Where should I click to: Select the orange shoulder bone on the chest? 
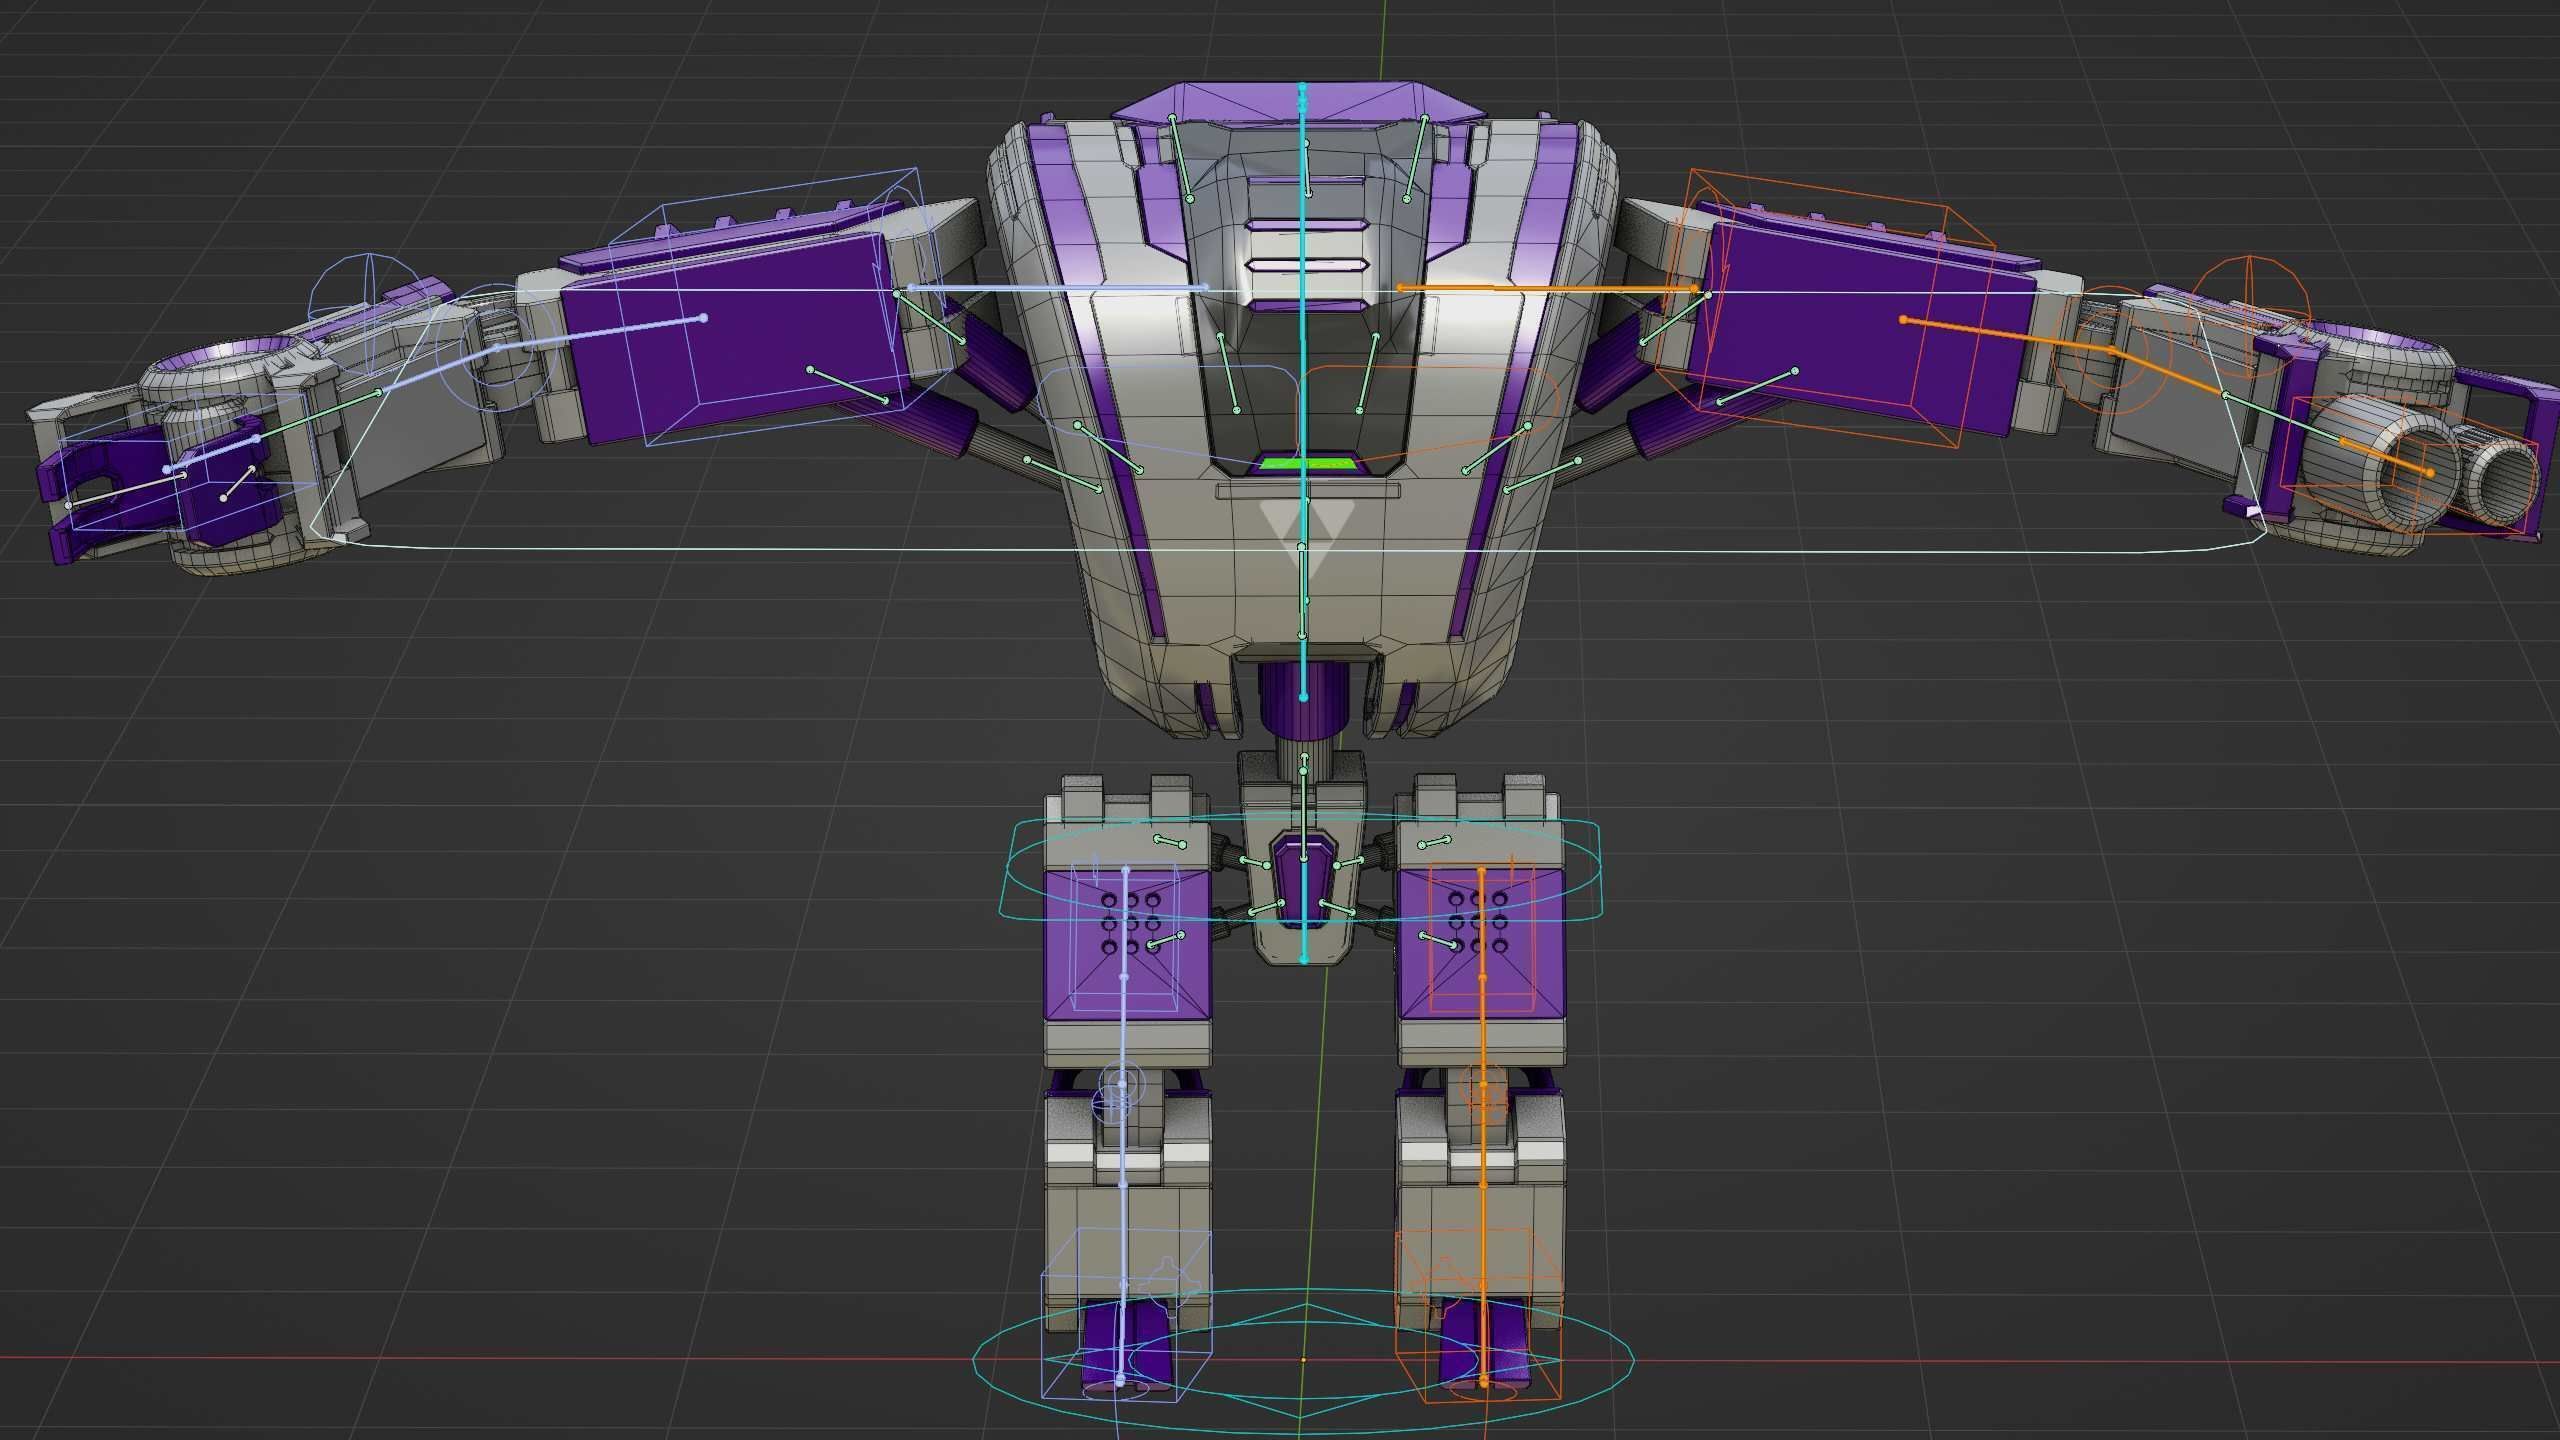pyautogui.click(x=1547, y=288)
